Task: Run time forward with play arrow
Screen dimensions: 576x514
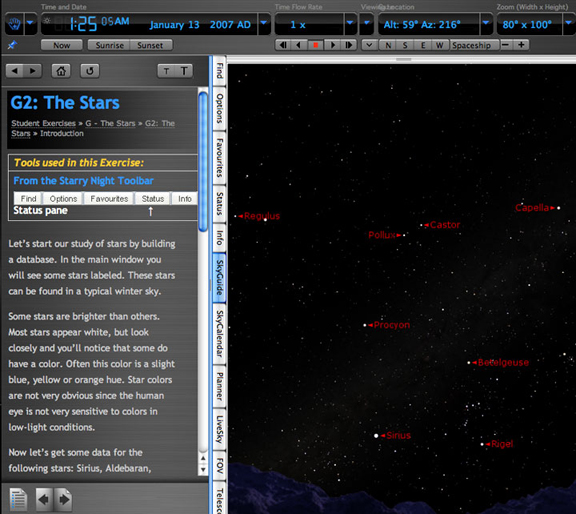Action: (333, 45)
